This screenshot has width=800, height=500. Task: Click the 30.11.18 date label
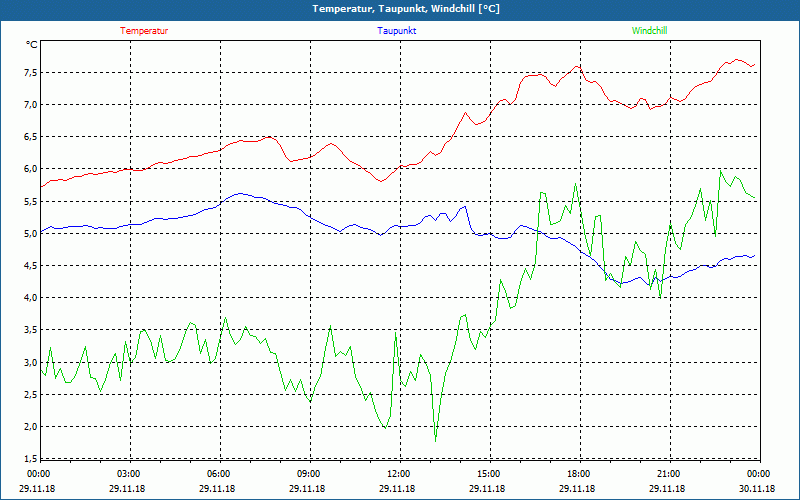(x=757, y=488)
